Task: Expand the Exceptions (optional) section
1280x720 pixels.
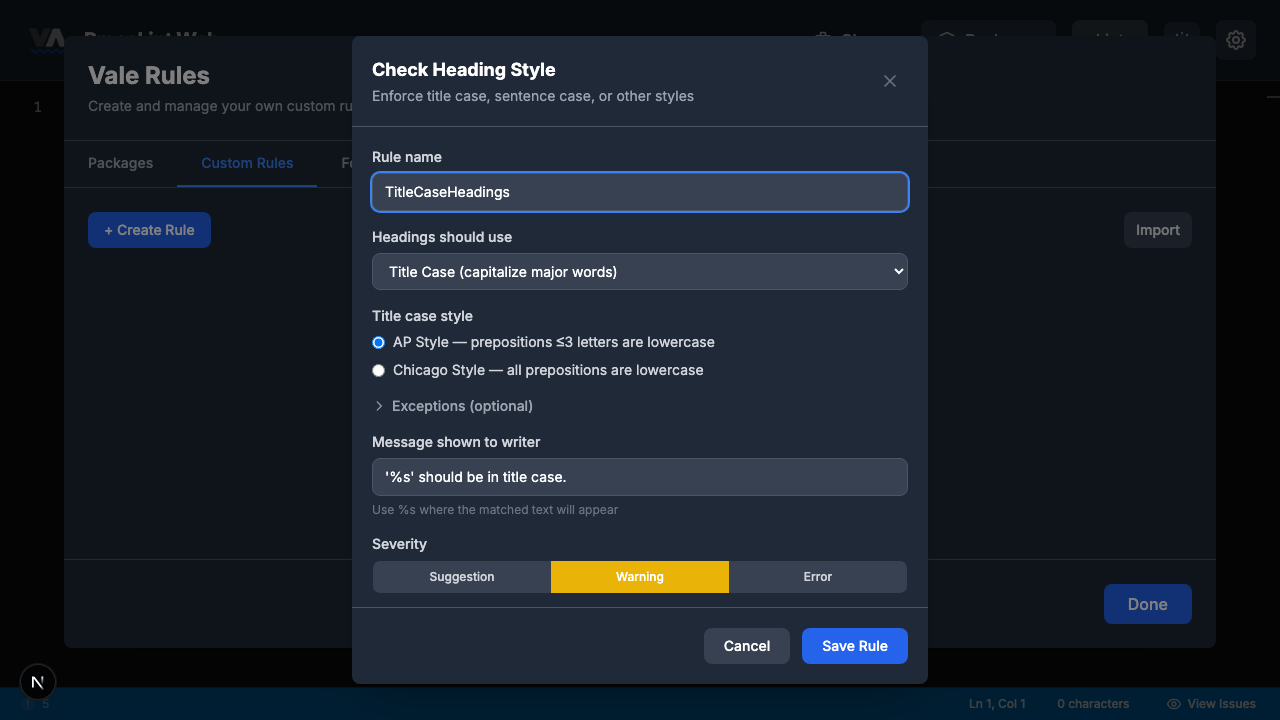Action: click(452, 406)
